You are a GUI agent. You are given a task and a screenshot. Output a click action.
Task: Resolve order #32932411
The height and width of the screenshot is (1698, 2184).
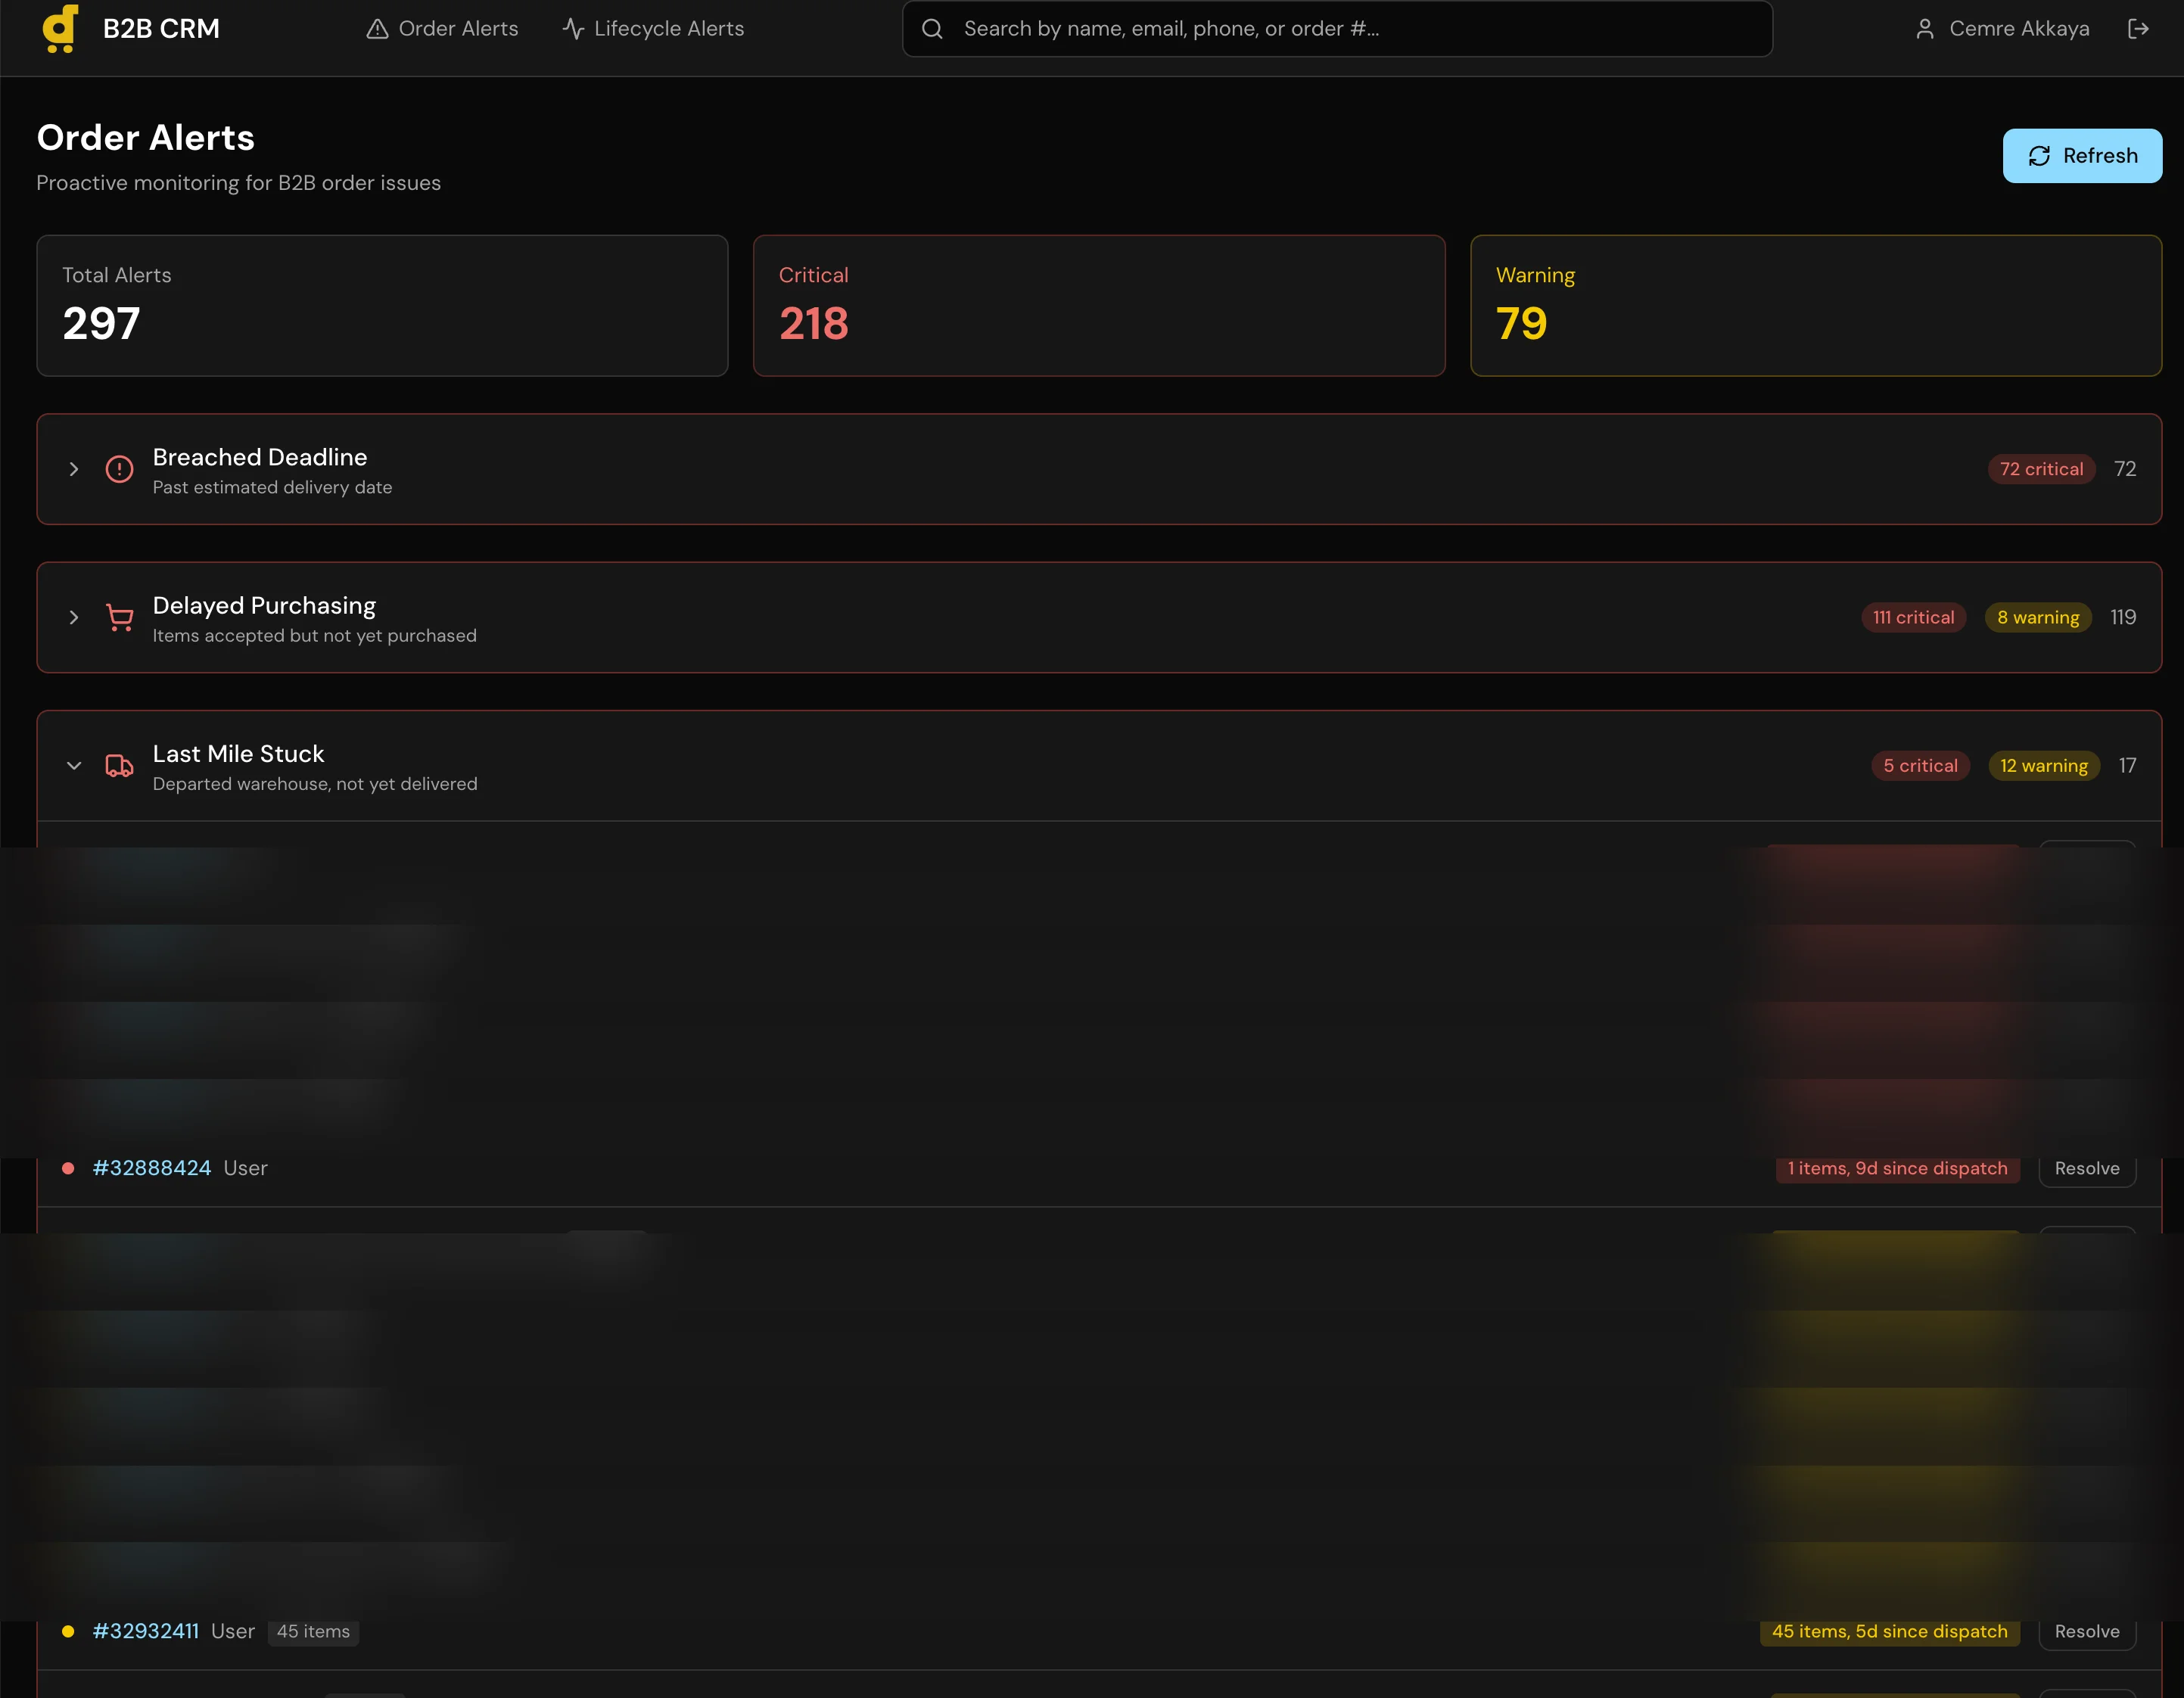tap(2087, 1631)
